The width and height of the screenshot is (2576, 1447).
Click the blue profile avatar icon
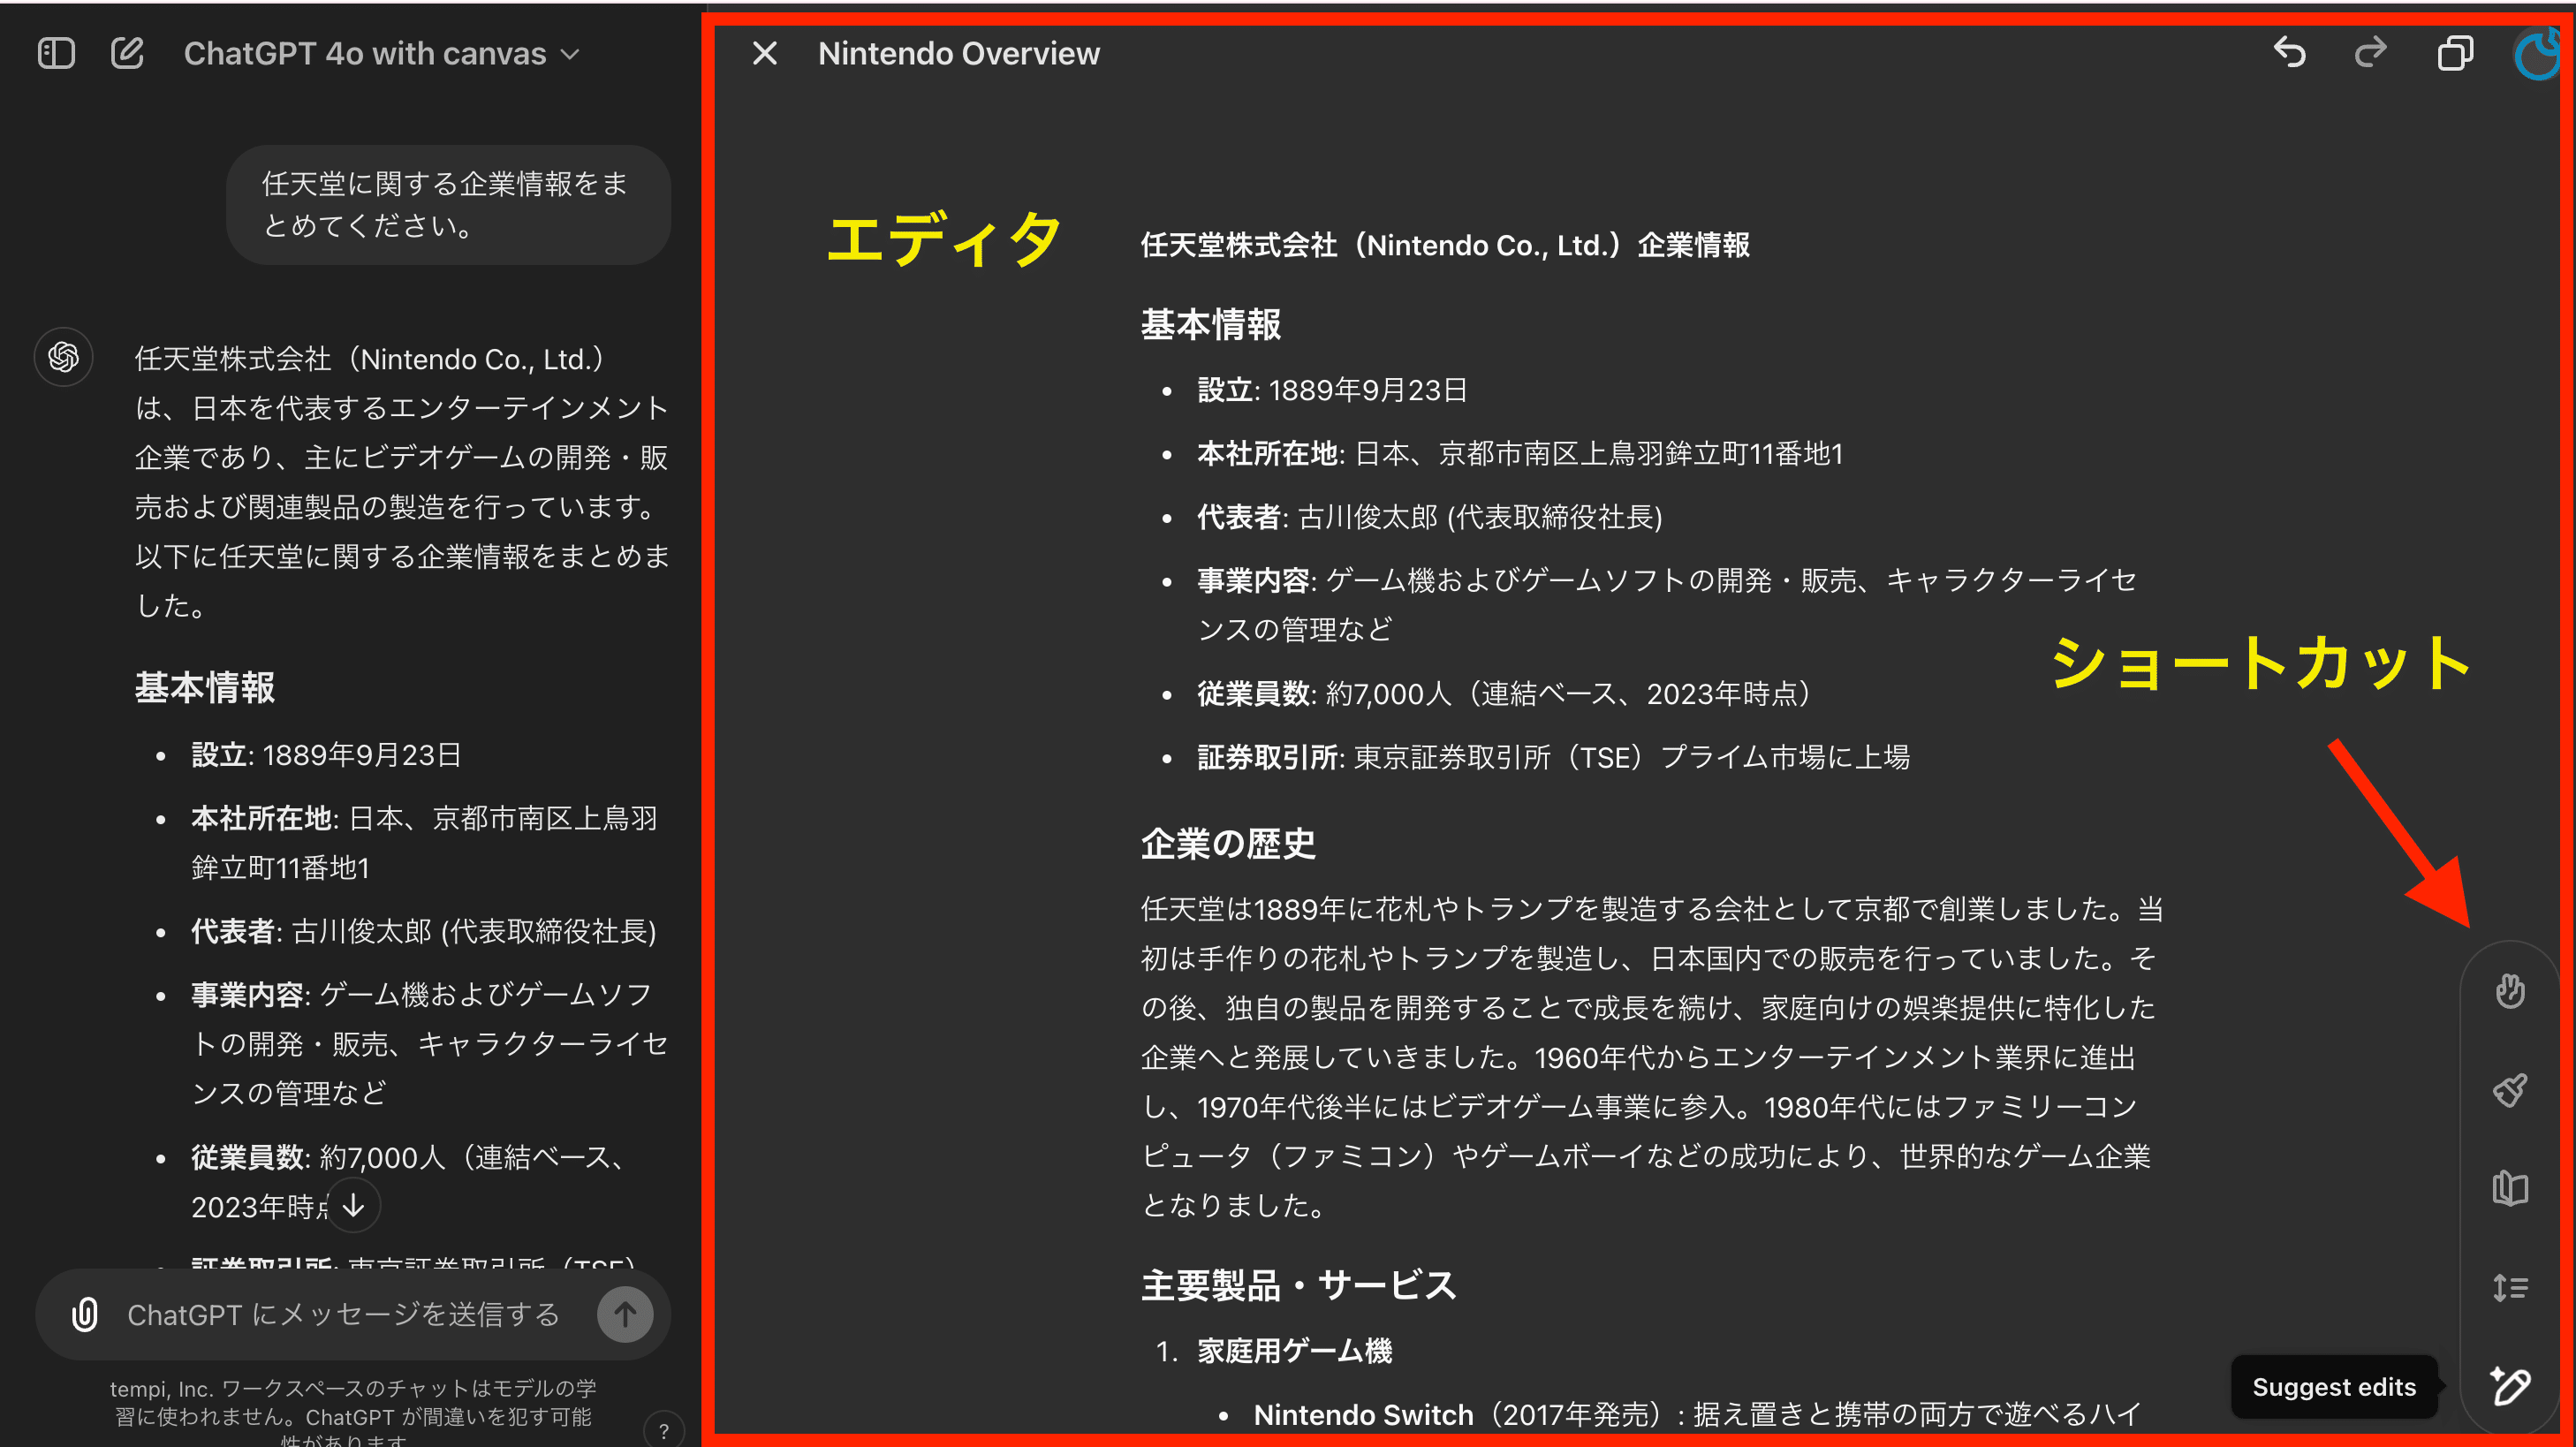[2537, 55]
